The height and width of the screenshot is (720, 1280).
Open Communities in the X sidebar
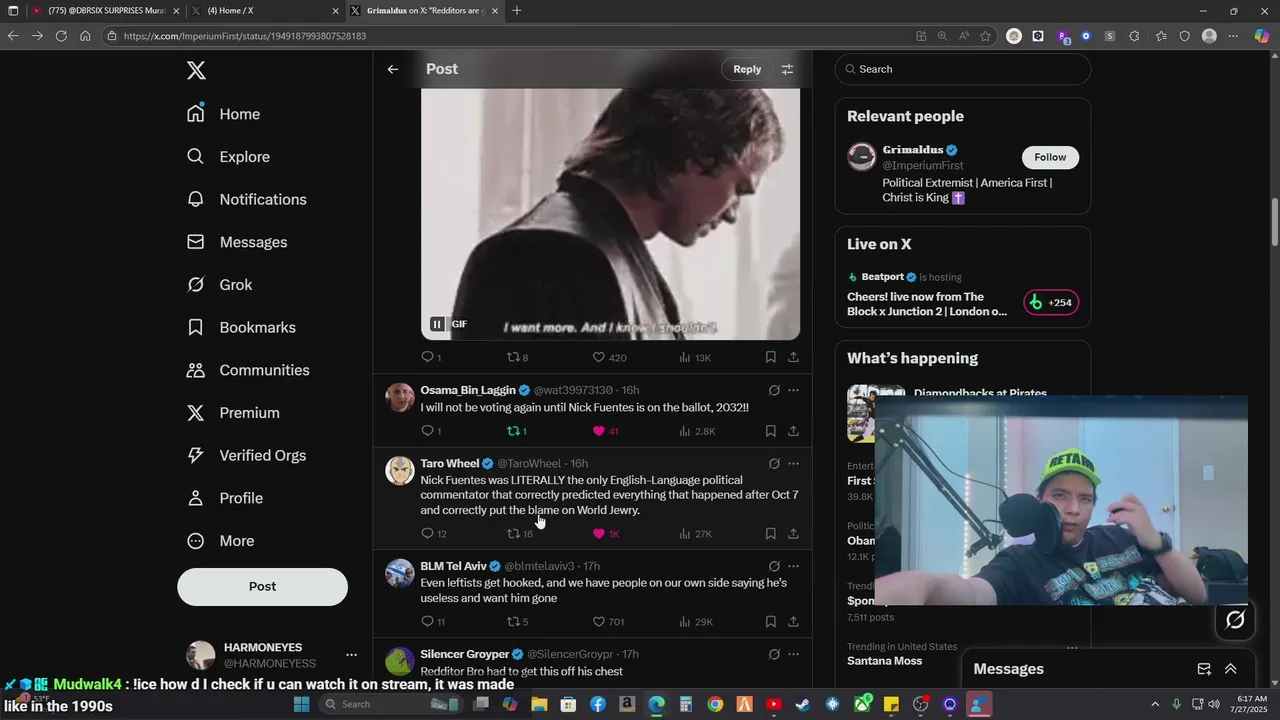click(x=248, y=370)
